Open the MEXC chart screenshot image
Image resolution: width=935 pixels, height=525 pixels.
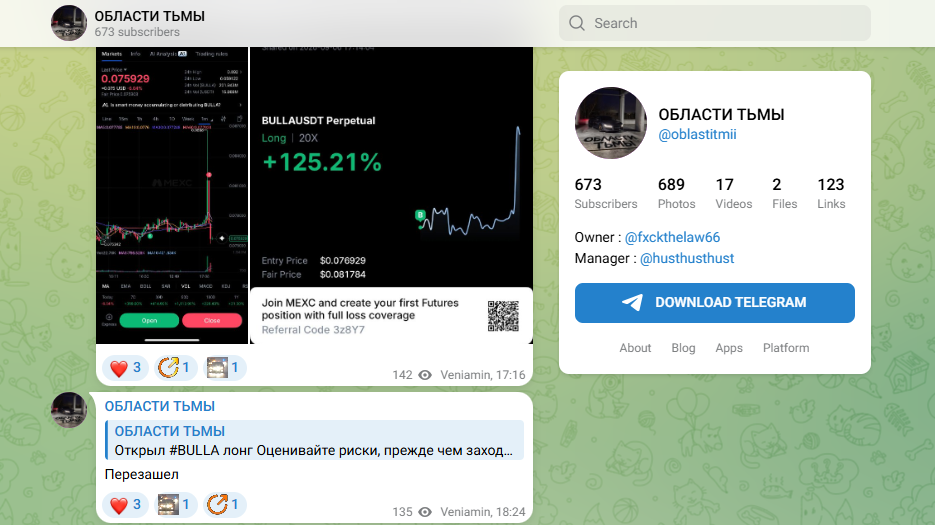click(172, 195)
